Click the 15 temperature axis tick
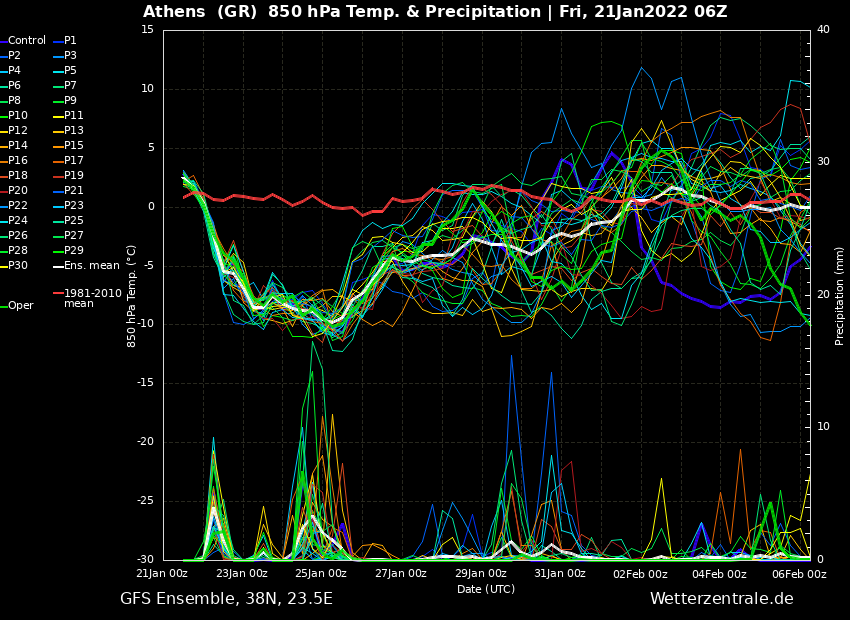 [147, 30]
